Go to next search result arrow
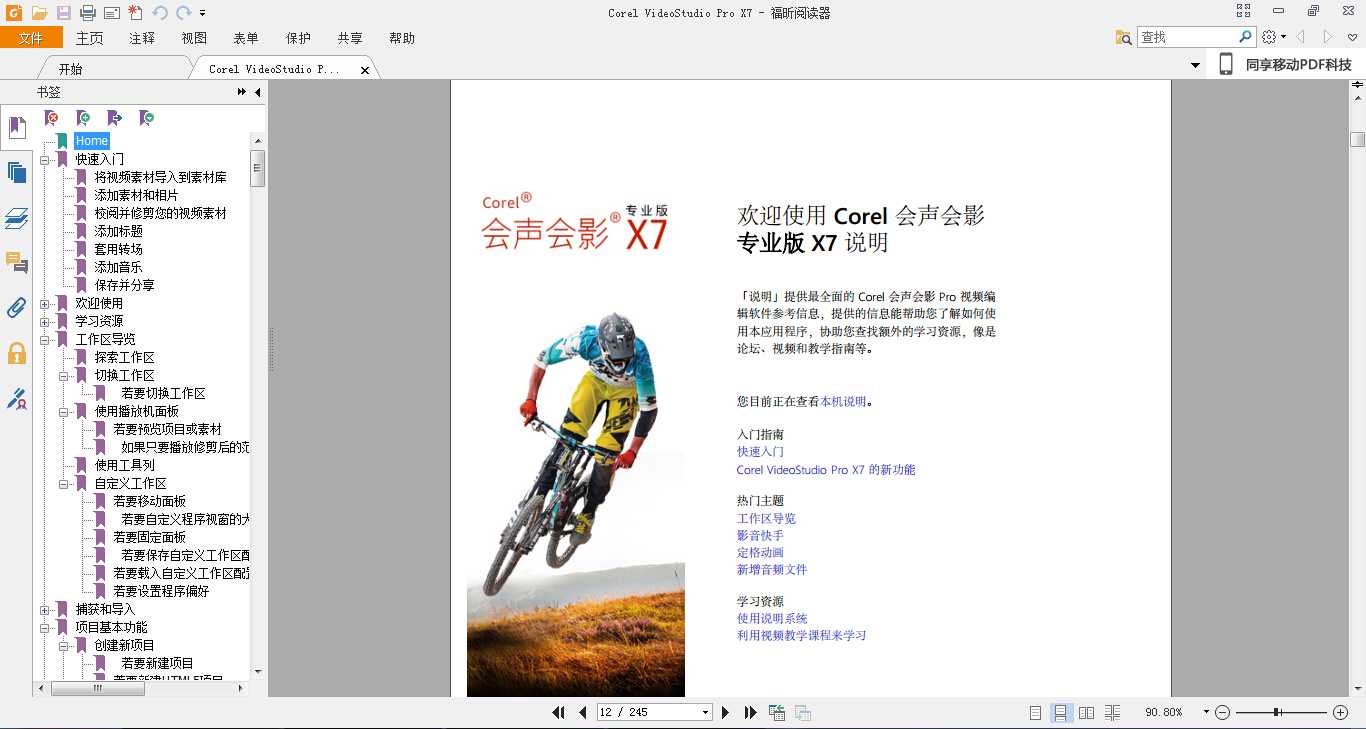Screen dimensions: 1366x729 coord(1328,37)
